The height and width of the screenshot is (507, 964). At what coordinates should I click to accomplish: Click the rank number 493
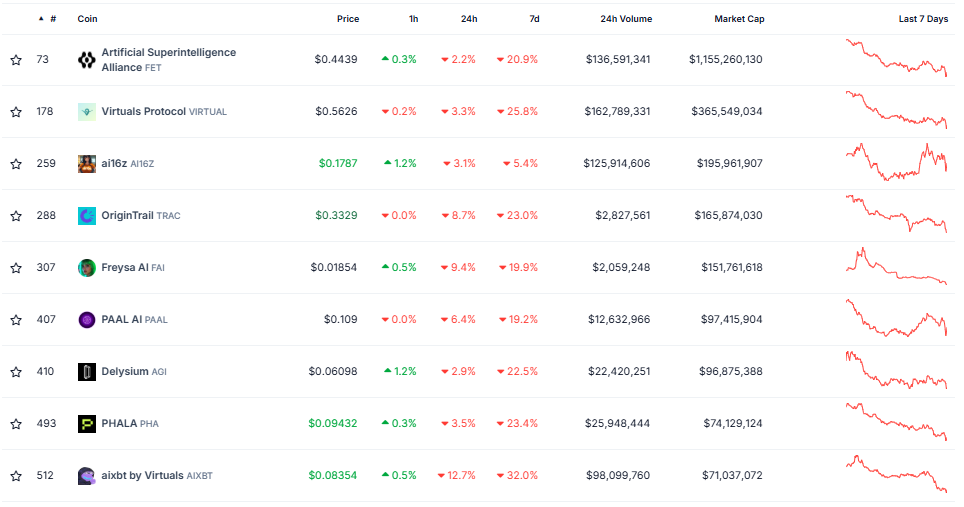click(x=46, y=424)
